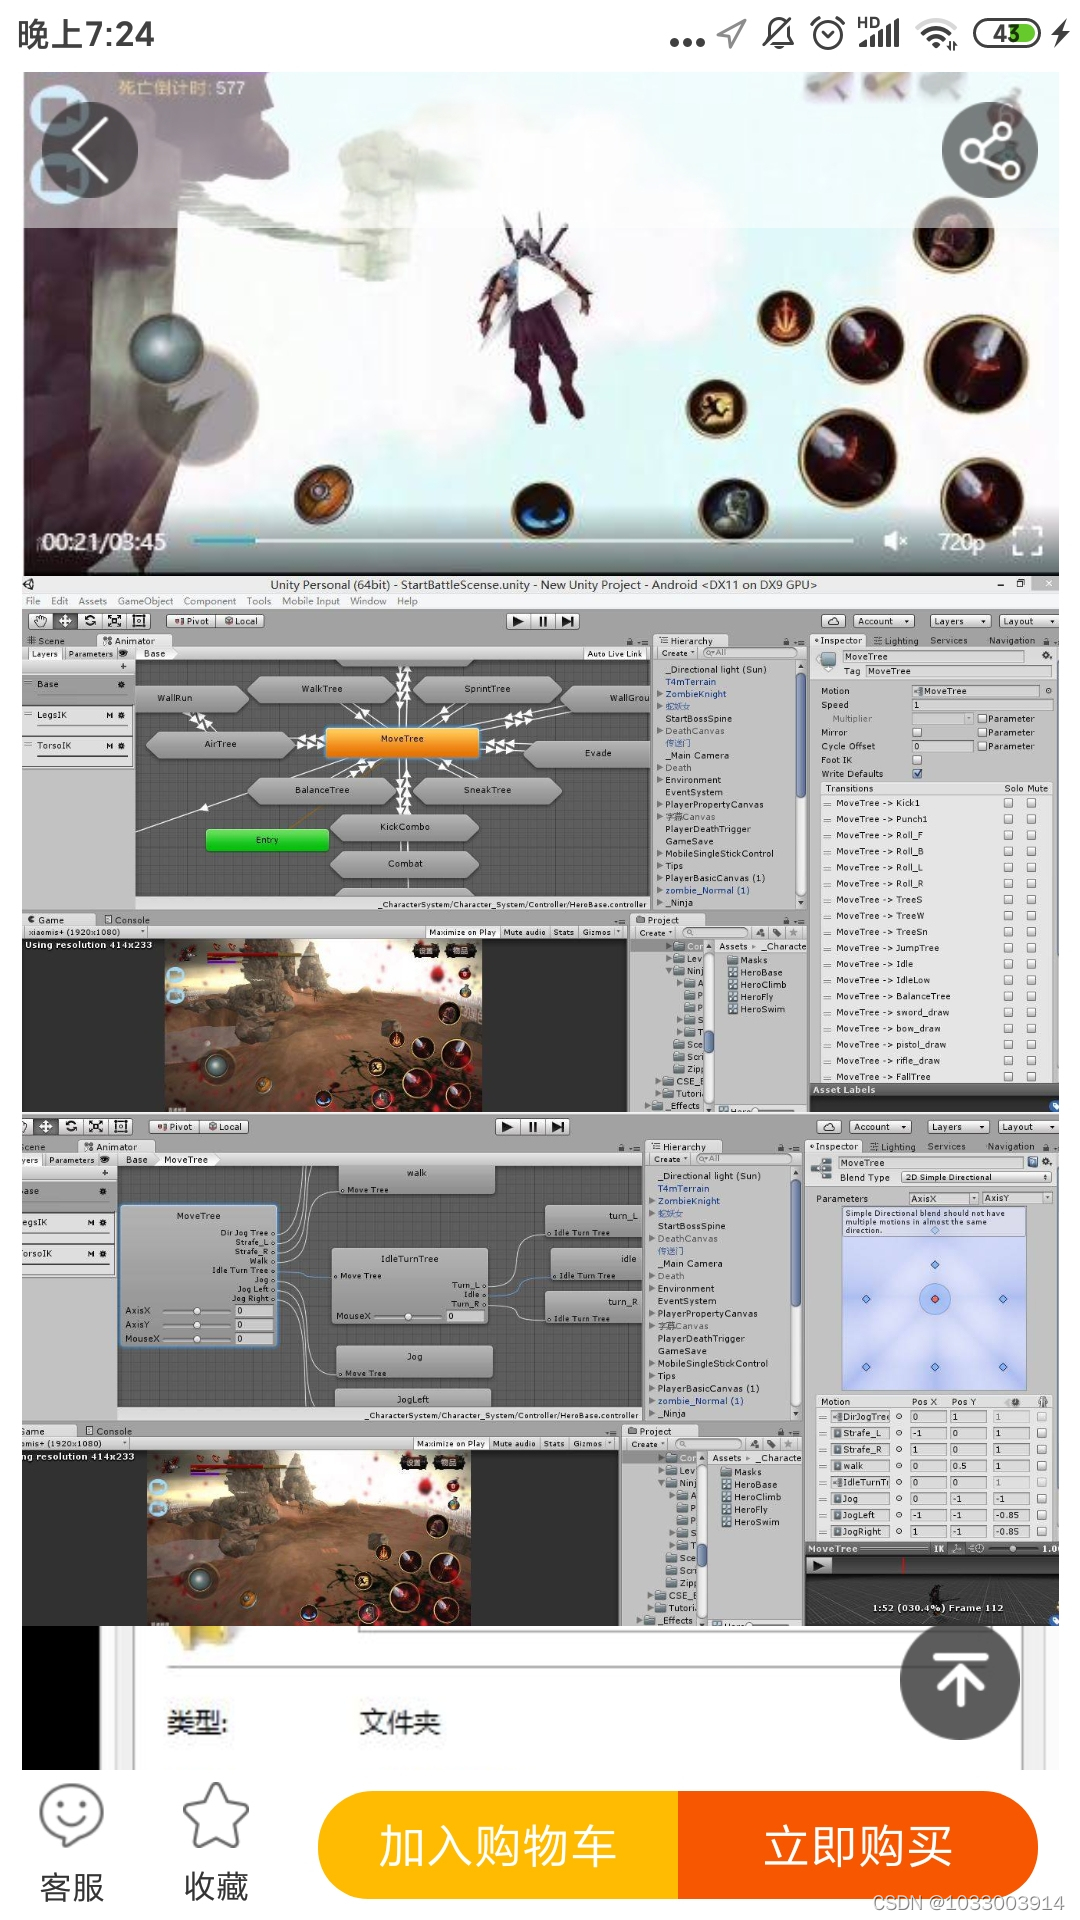The image size is (1080, 1920).
Task: Click the Speed field in Inspector
Action: click(981, 705)
